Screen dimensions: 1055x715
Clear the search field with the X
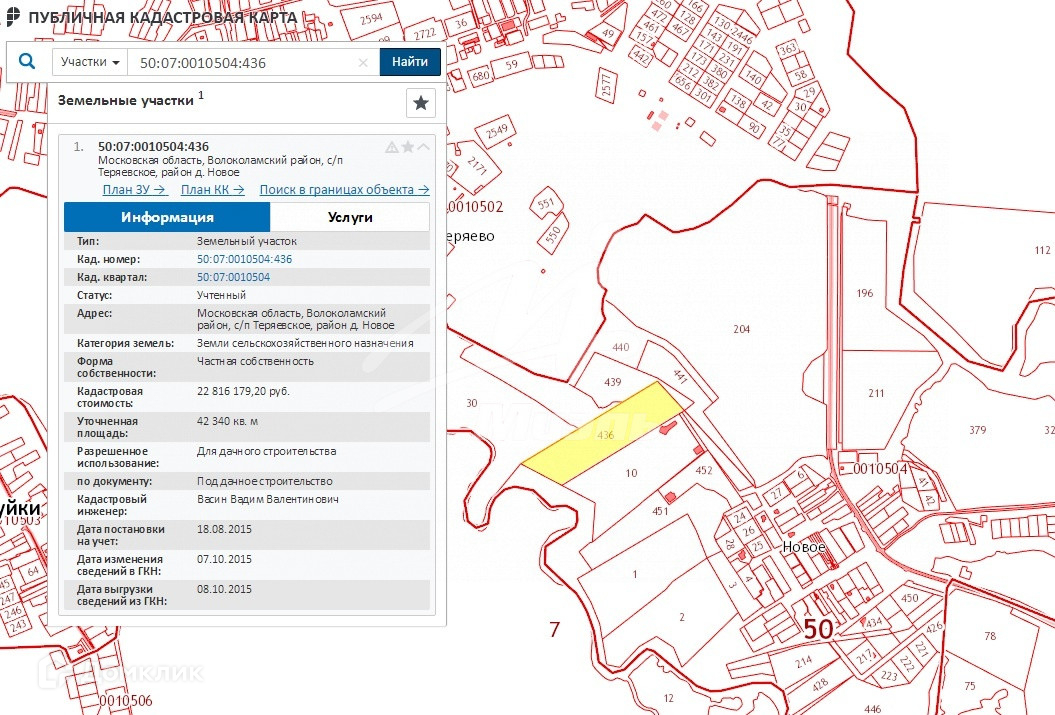363,62
